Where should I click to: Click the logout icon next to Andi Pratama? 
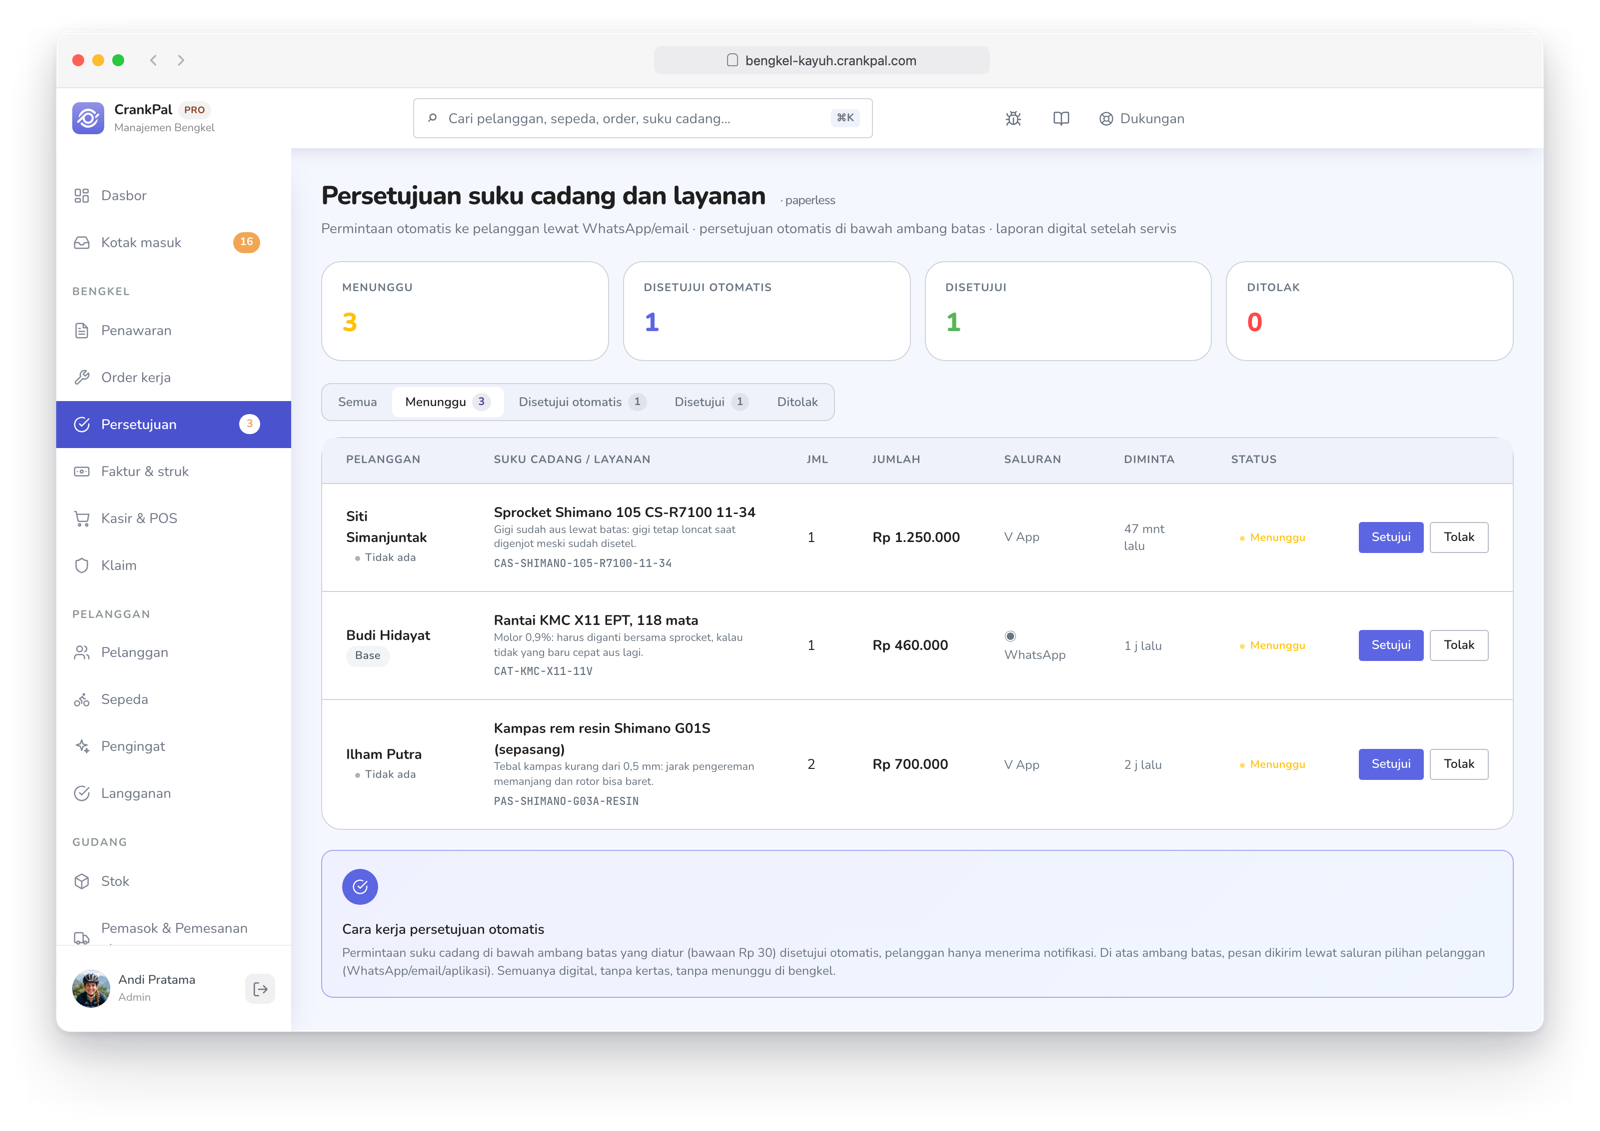point(260,989)
